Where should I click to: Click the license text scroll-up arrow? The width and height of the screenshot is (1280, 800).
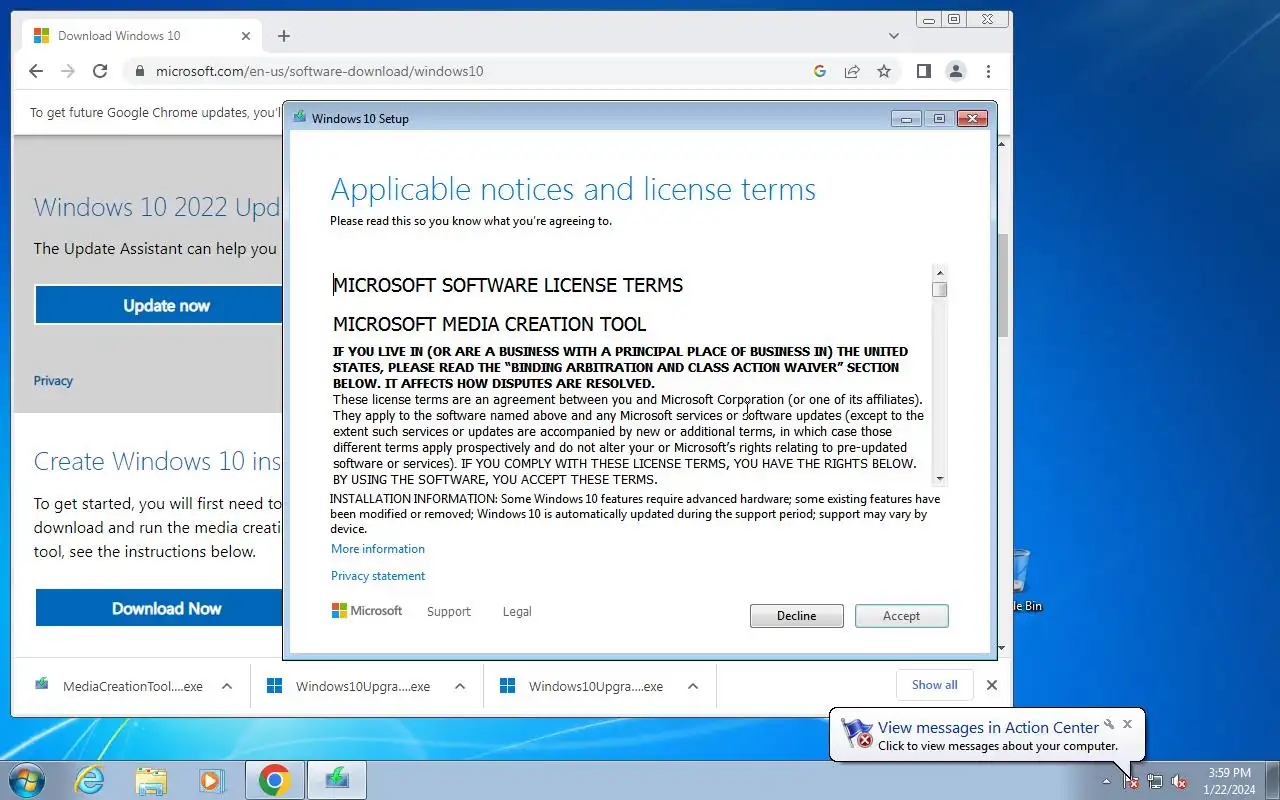(x=939, y=272)
